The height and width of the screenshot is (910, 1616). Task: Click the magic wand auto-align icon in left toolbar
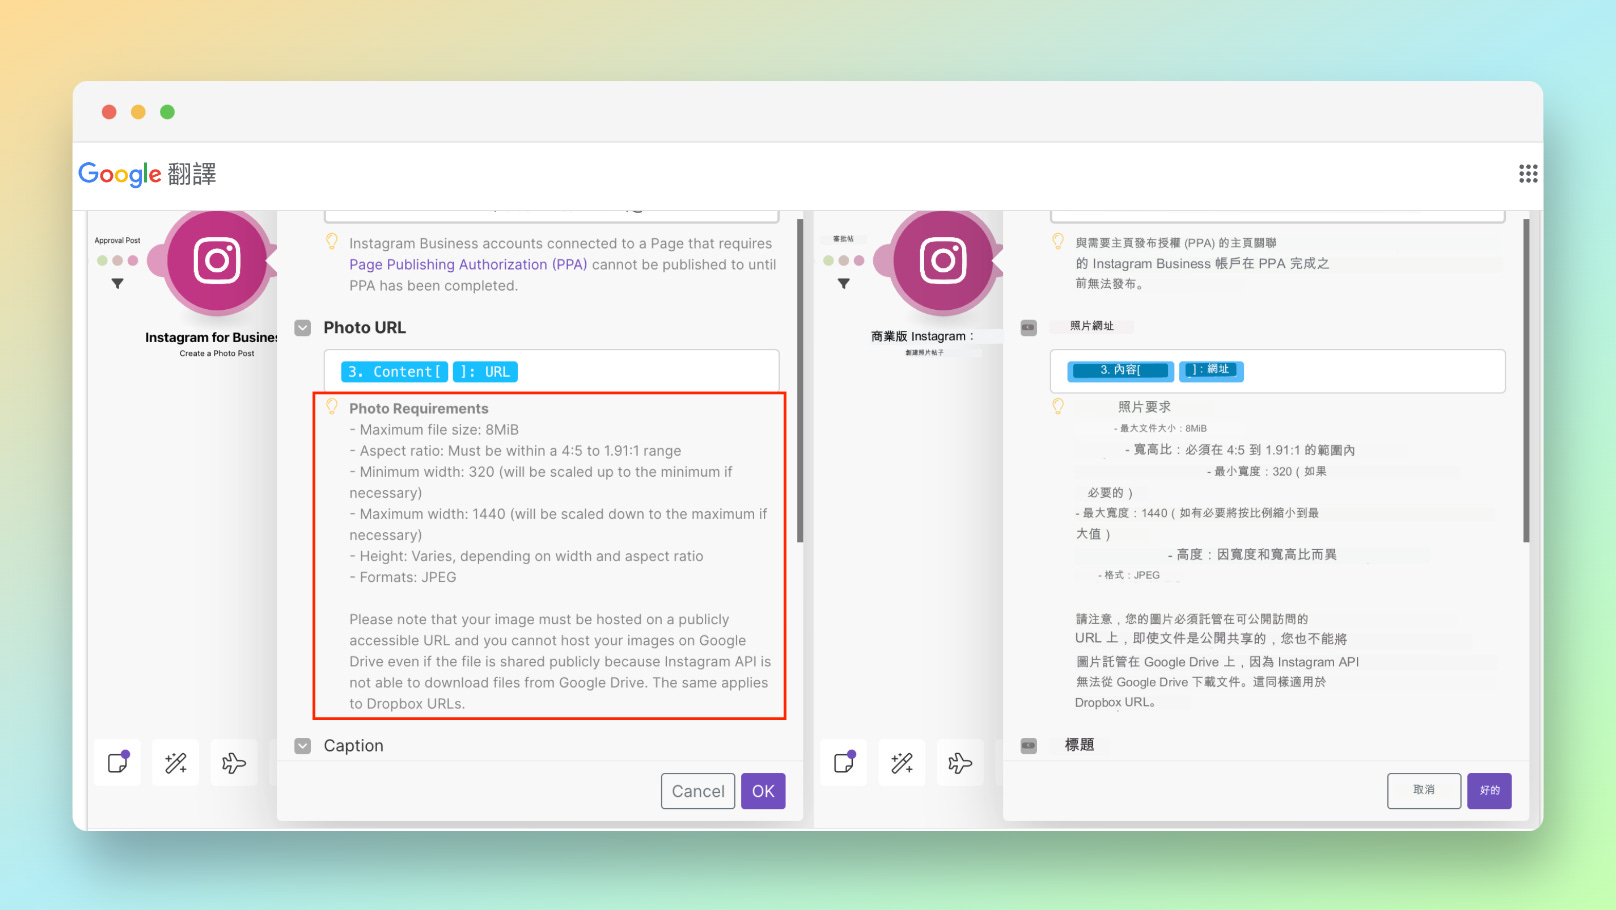(176, 763)
